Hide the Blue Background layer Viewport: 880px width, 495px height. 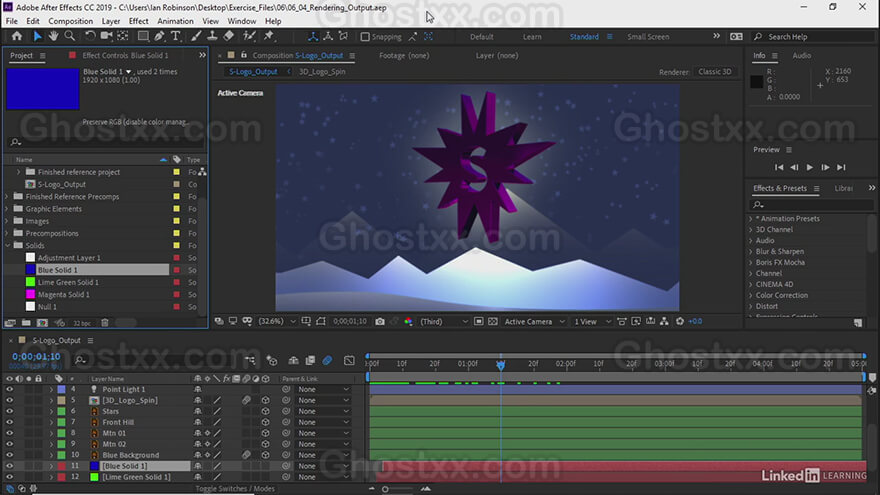pyautogui.click(x=9, y=455)
